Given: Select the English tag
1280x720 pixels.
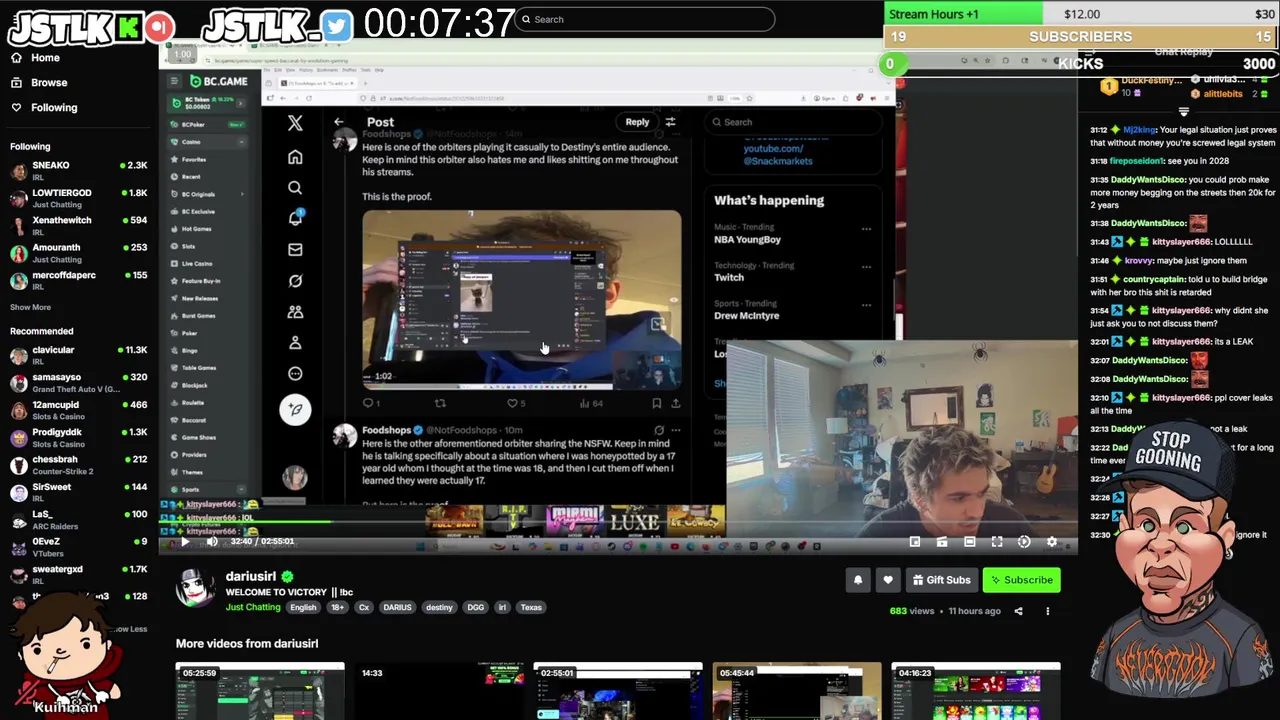Looking at the screenshot, I should (303, 607).
